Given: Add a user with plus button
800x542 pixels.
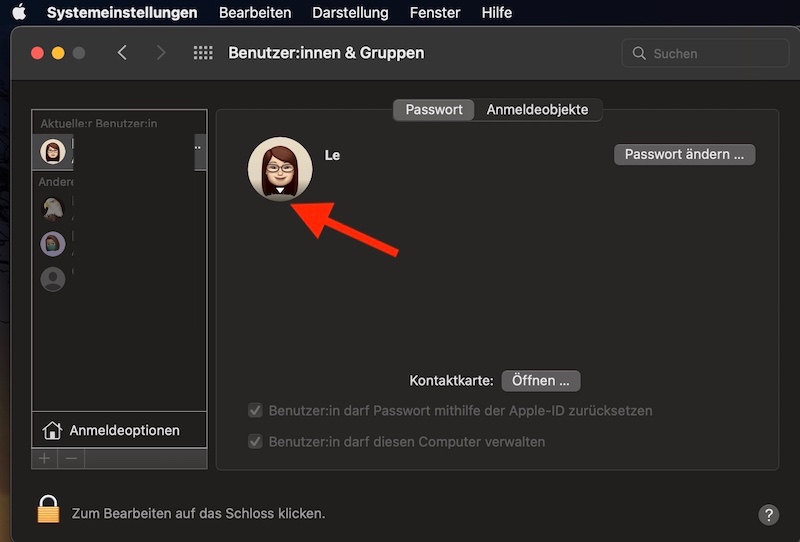Looking at the screenshot, I should click(44, 459).
